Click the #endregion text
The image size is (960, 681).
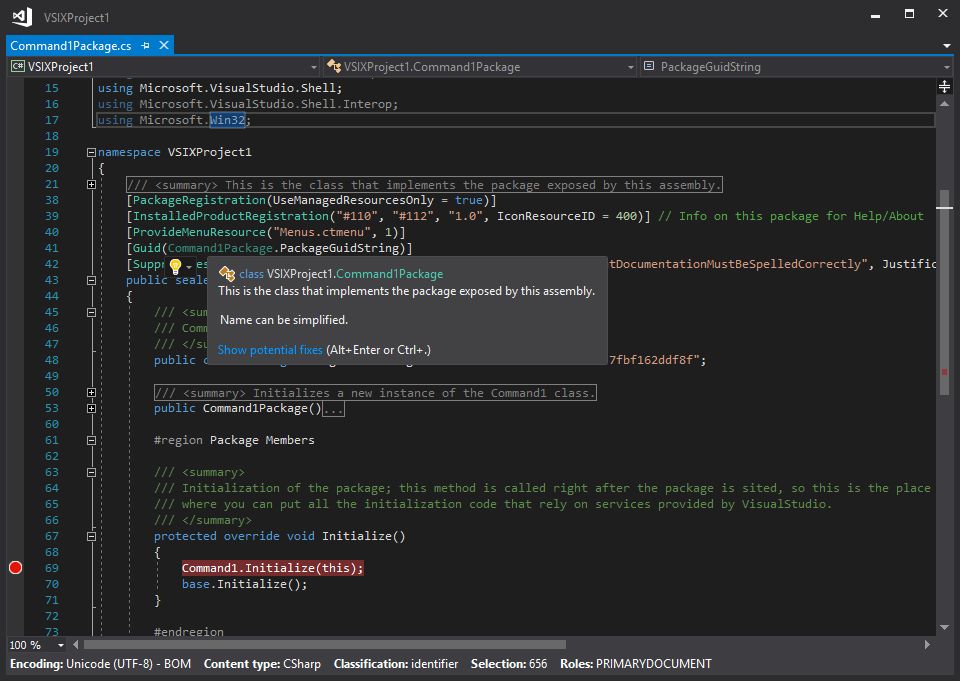(x=189, y=631)
